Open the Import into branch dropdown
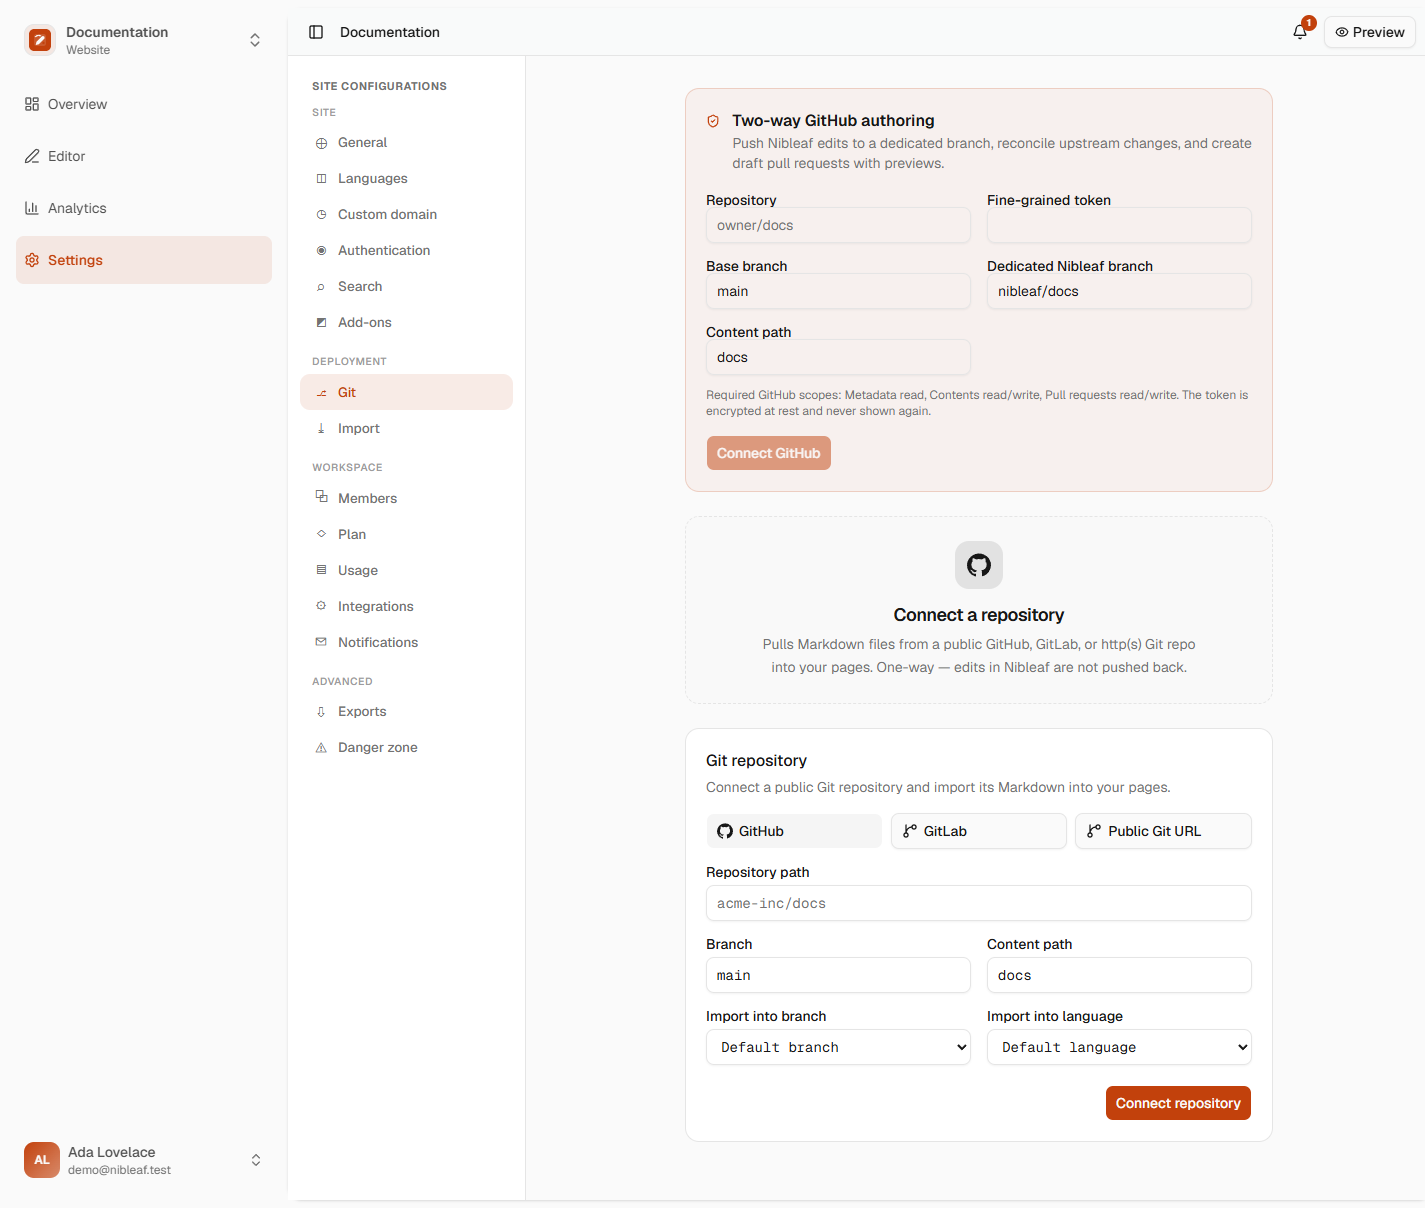The height and width of the screenshot is (1208, 1425). [x=838, y=1047]
